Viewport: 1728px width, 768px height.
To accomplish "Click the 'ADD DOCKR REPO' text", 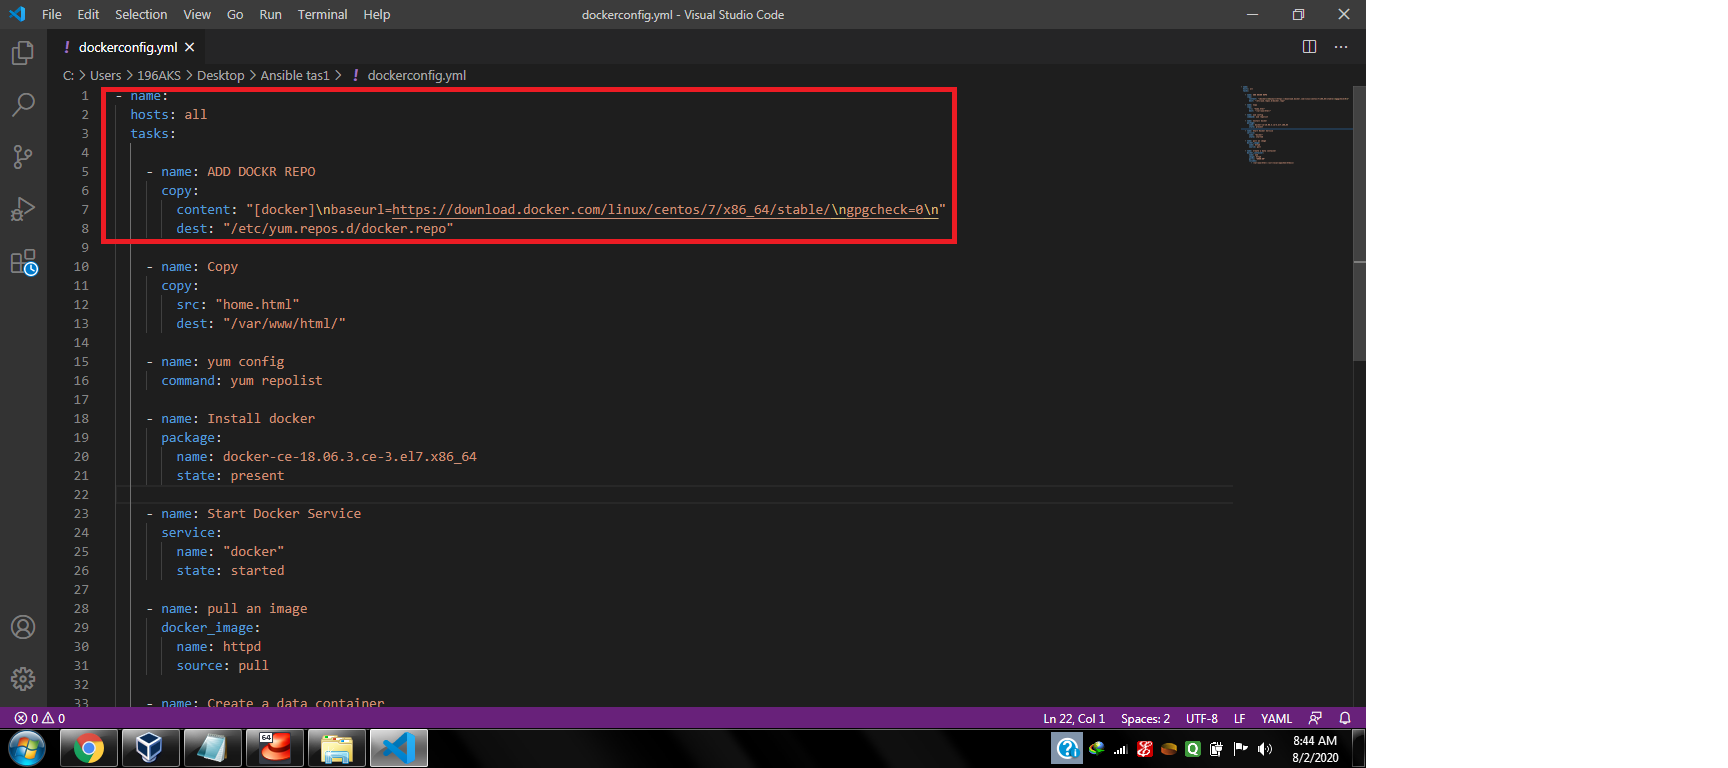I will coord(261,171).
